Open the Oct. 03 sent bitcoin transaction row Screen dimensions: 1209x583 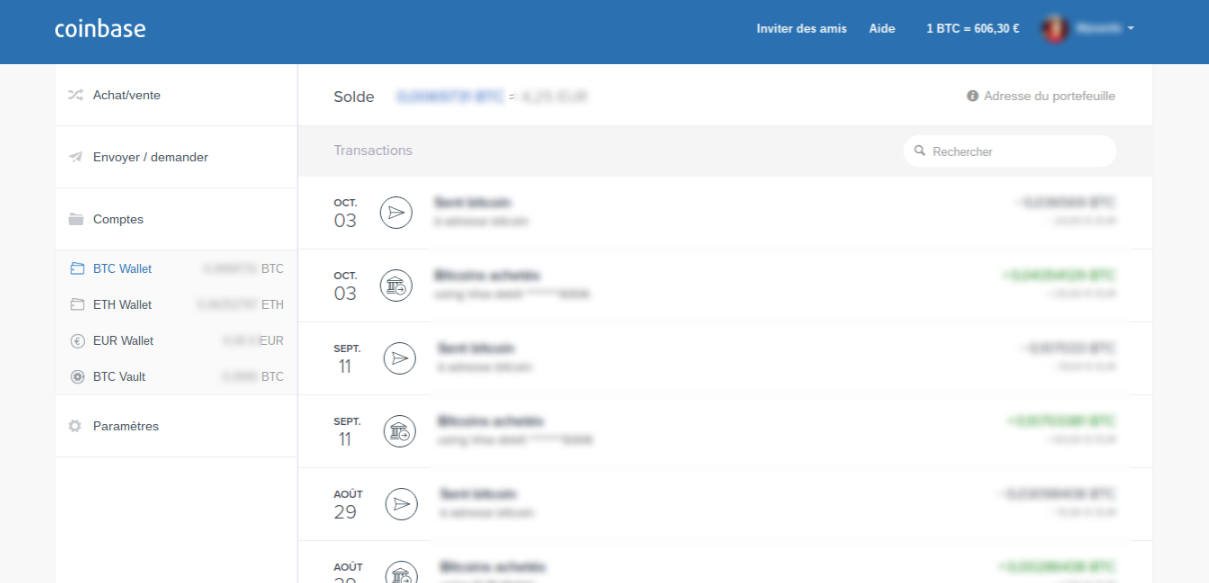click(725, 213)
